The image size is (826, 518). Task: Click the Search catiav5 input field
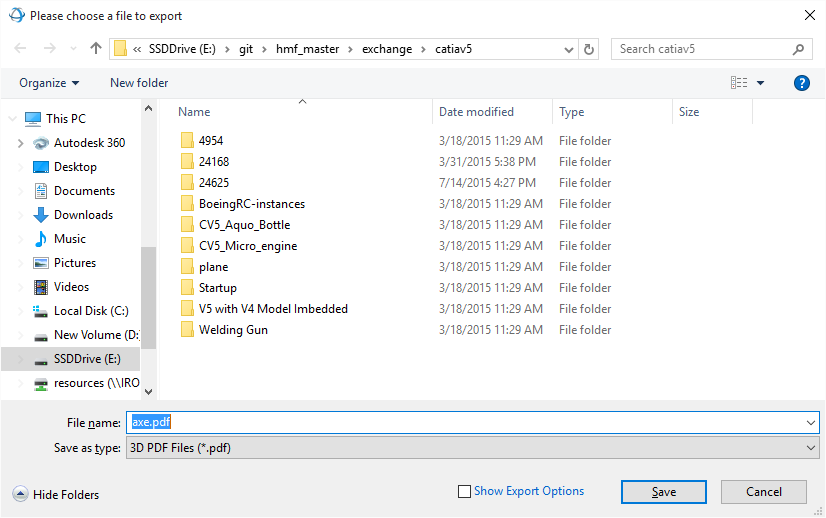pyautogui.click(x=700, y=49)
